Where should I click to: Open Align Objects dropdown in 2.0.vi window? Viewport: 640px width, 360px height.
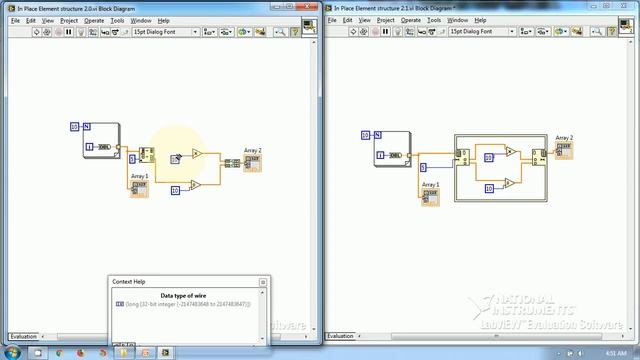[x=209, y=32]
